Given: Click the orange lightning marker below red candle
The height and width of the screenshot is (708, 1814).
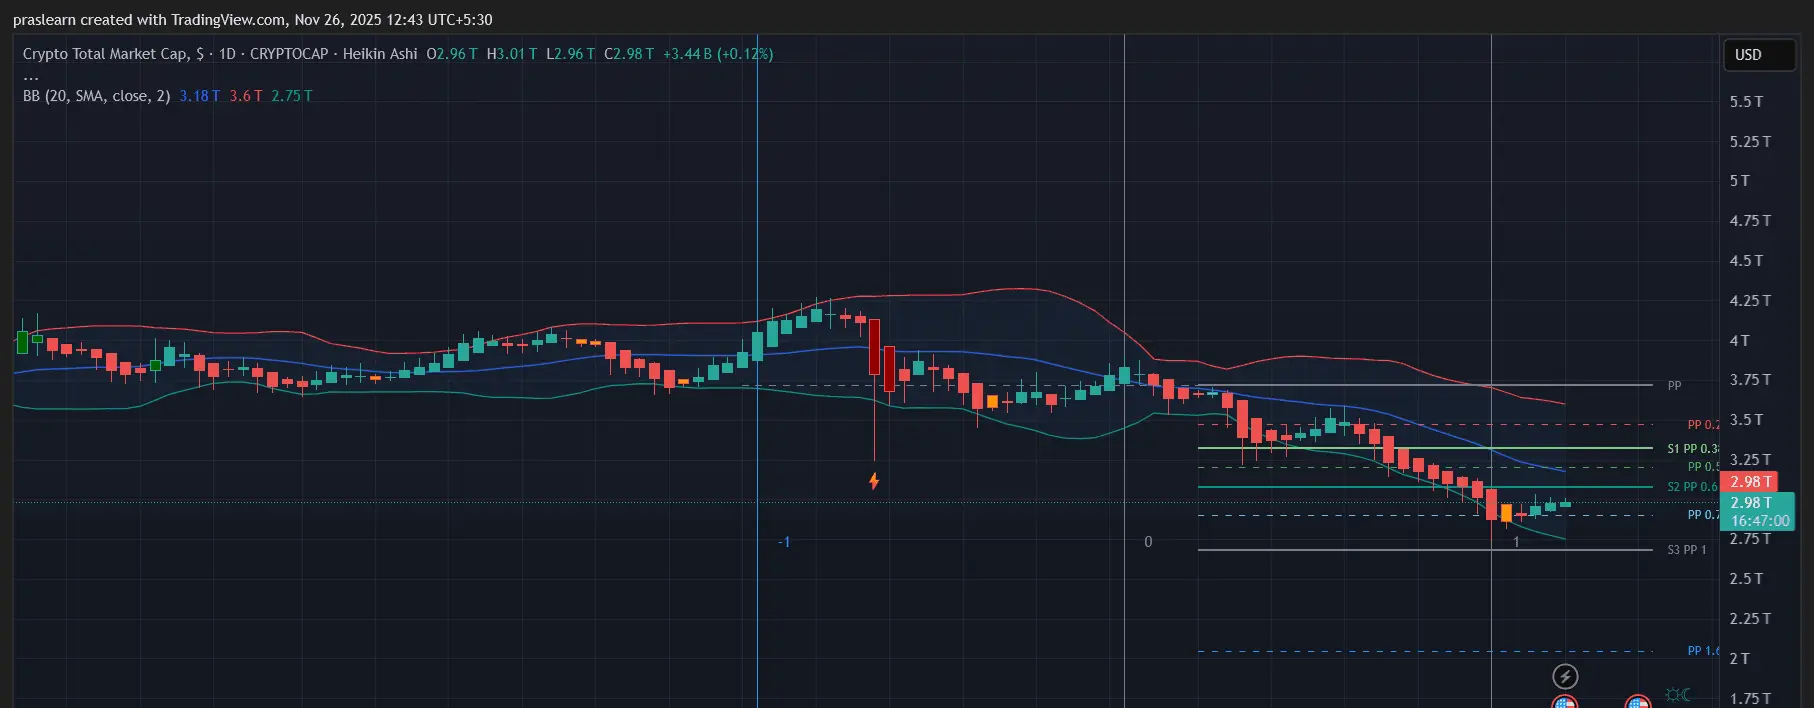Looking at the screenshot, I should click(x=874, y=481).
